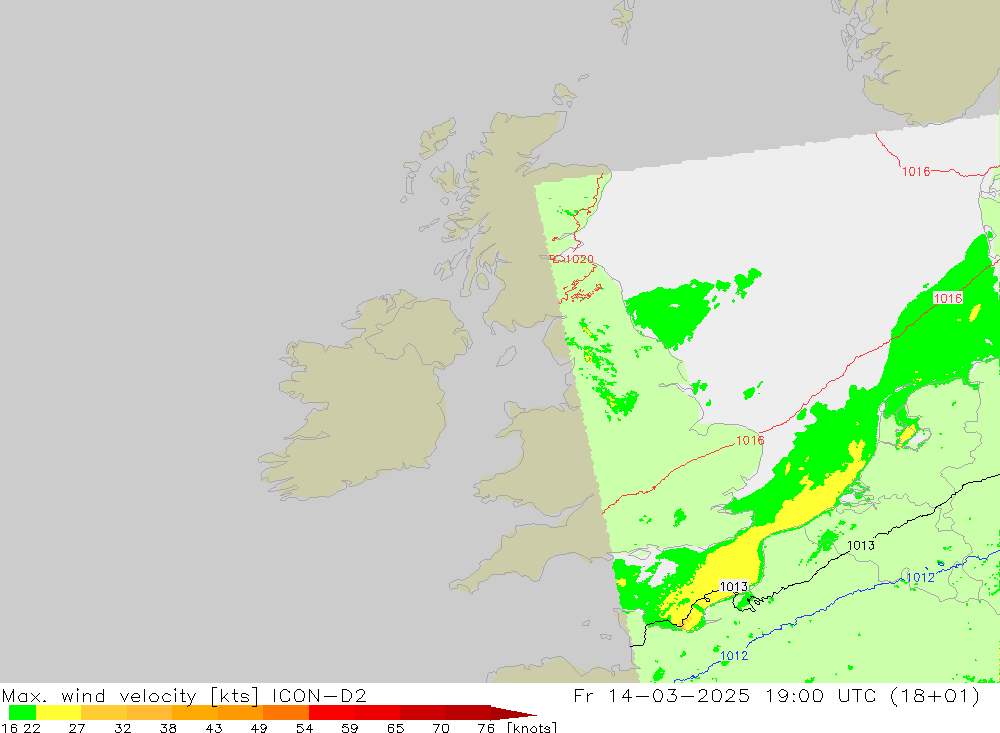Pick the 43–49 knots orange legend band

point(240,713)
